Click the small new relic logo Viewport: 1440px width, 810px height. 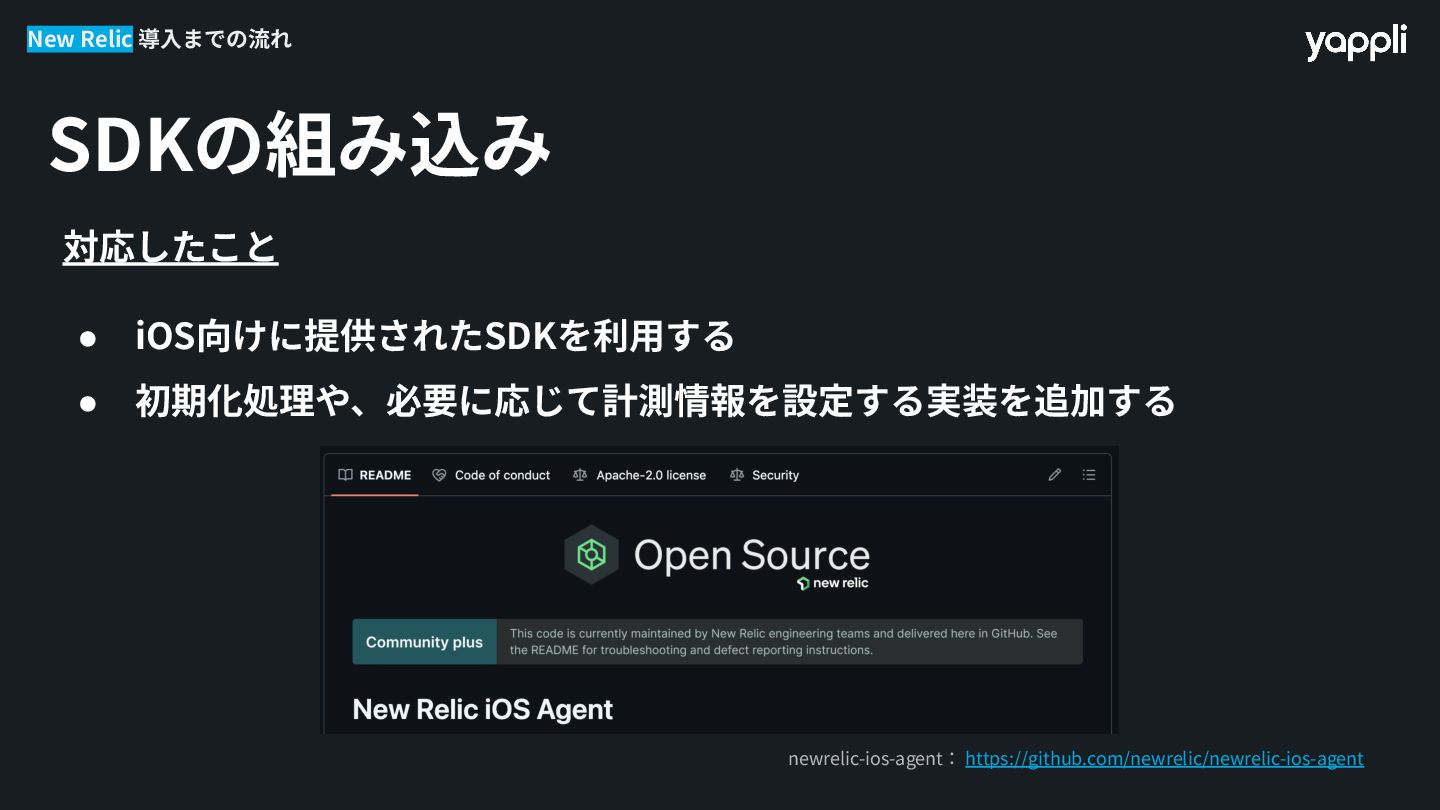(832, 583)
